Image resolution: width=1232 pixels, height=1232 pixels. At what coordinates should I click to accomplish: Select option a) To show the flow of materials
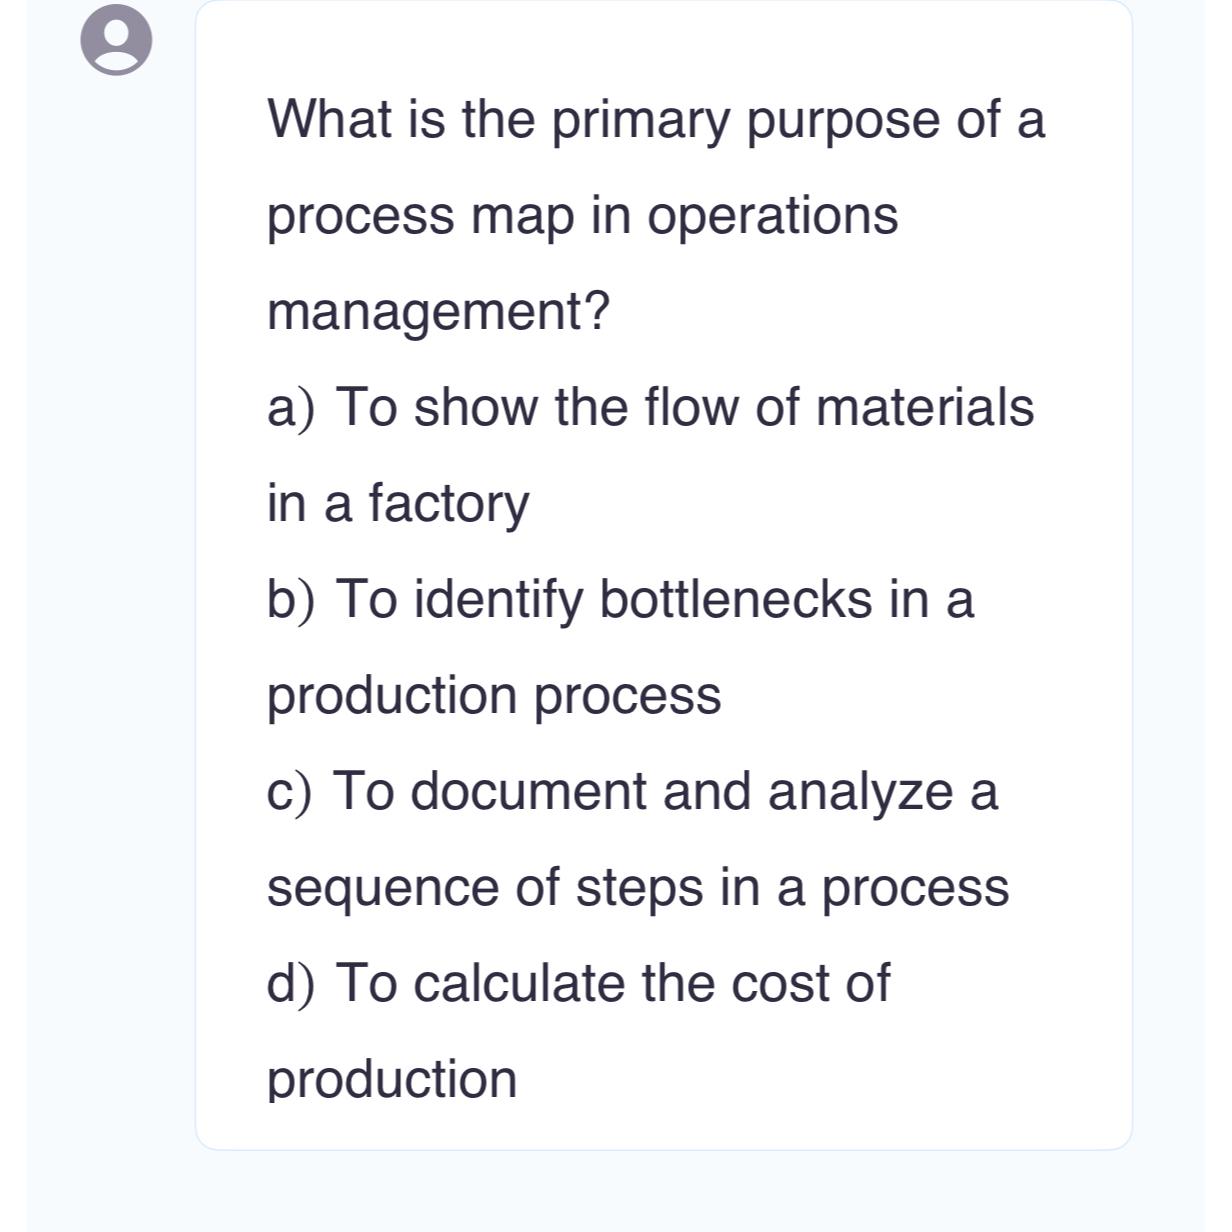pyautogui.click(x=650, y=407)
